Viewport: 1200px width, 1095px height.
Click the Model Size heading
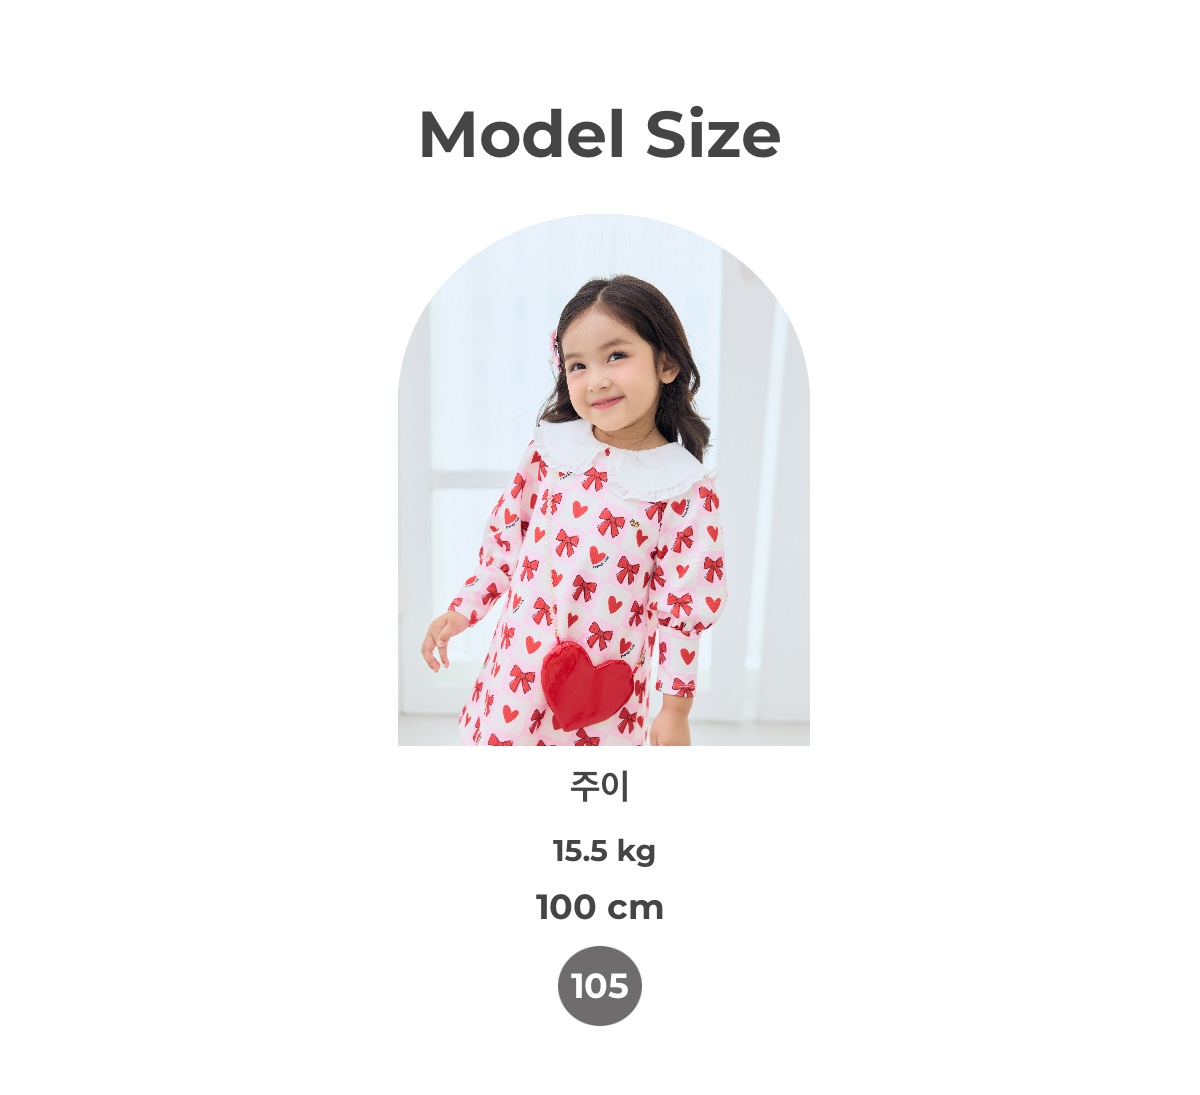600,134
